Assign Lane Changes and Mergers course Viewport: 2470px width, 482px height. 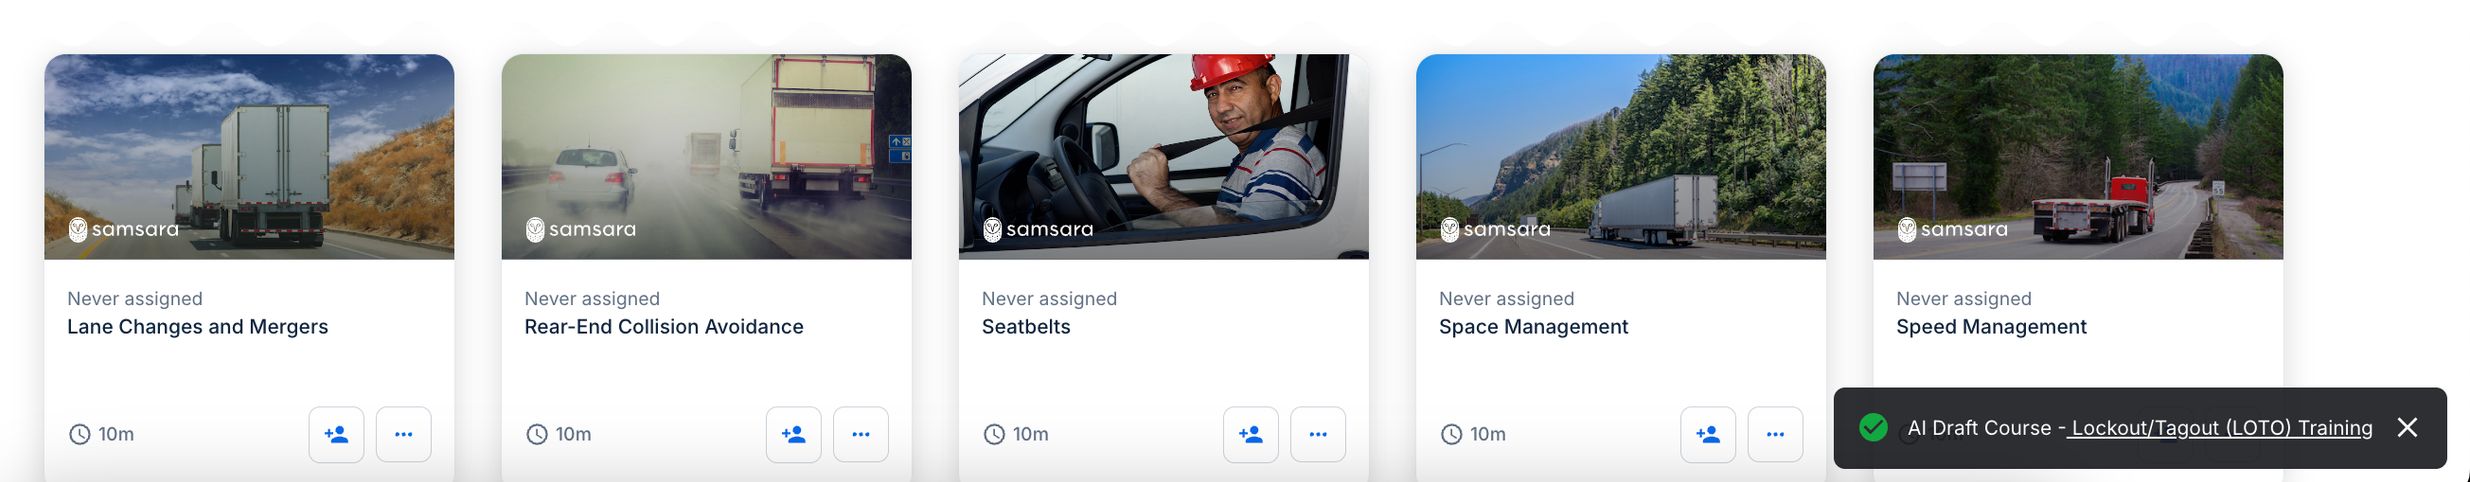click(336, 434)
